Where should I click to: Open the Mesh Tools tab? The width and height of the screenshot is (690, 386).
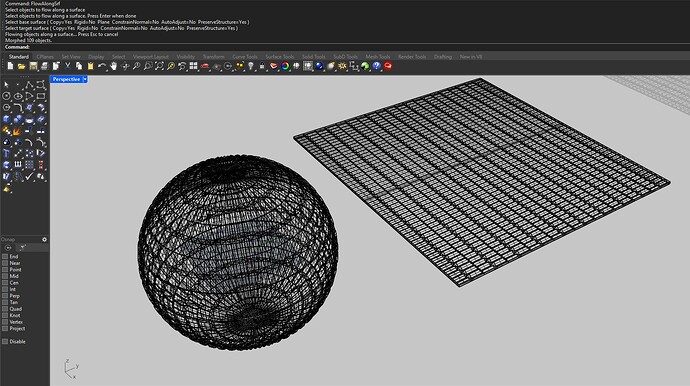click(x=378, y=57)
